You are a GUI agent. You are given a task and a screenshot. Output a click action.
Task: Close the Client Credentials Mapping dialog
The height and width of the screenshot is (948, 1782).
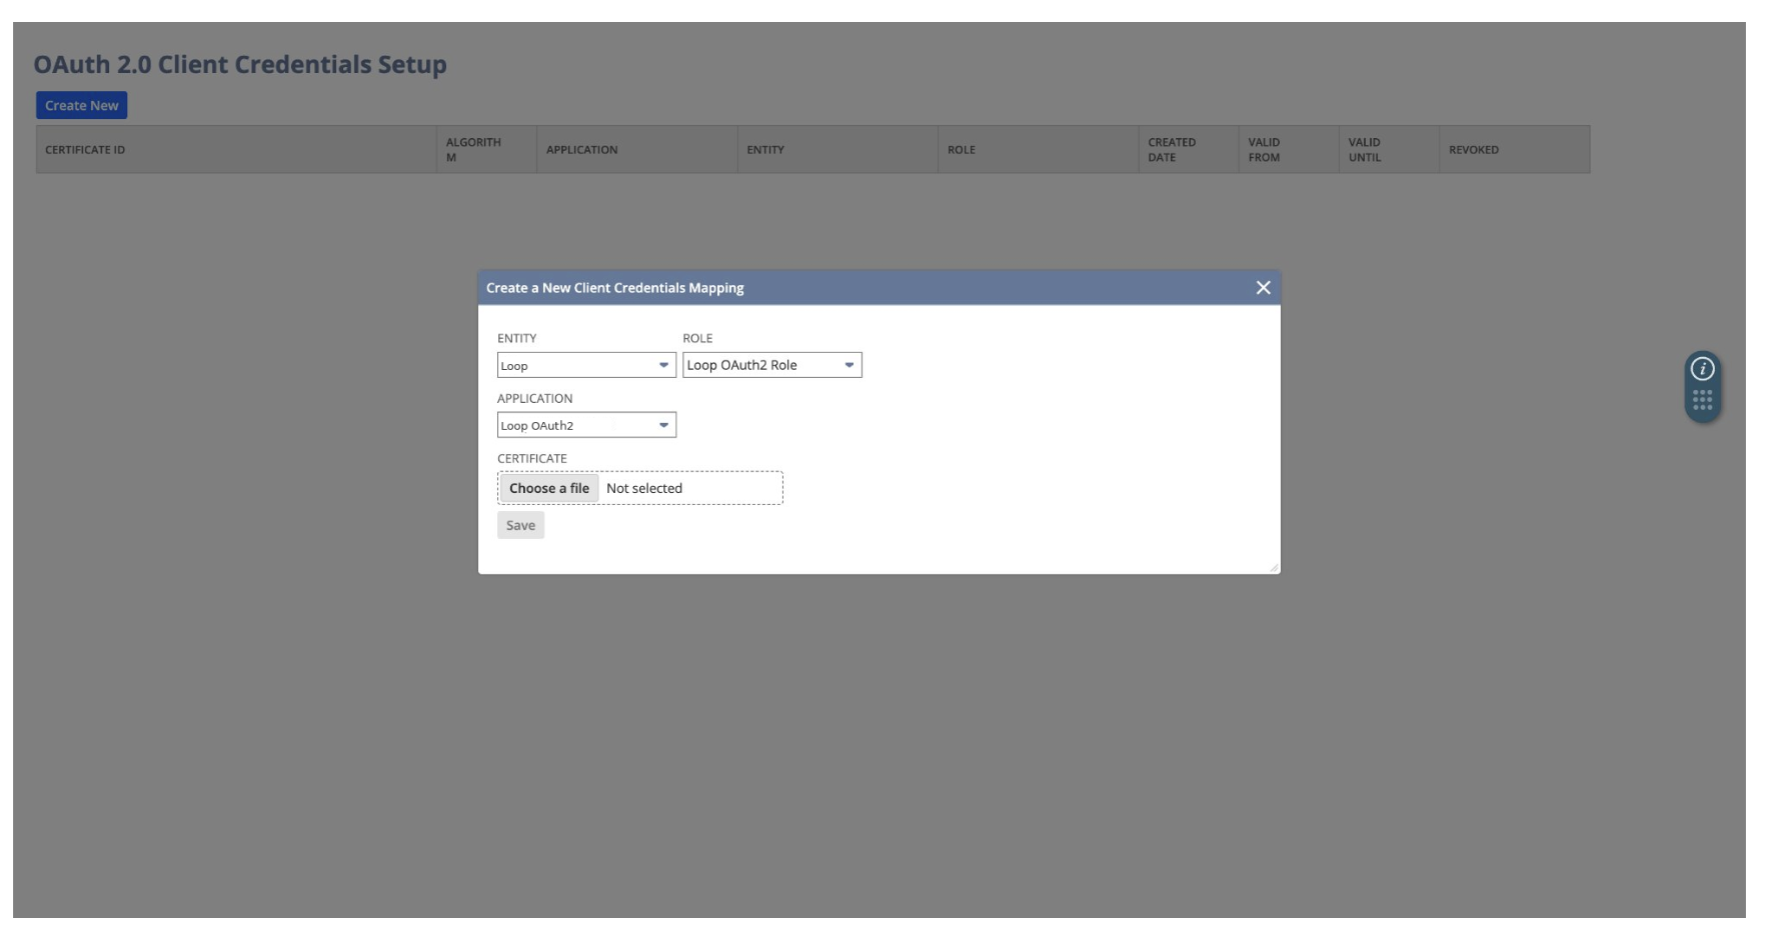(1263, 288)
